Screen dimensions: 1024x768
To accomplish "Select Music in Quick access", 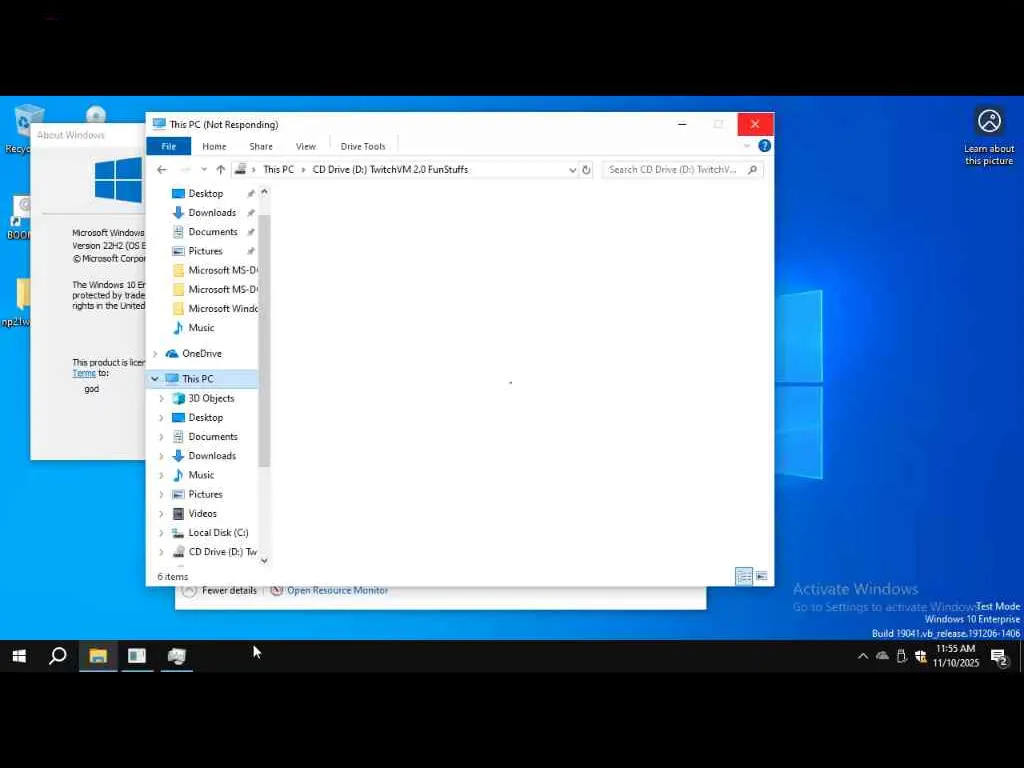I will 201,328.
